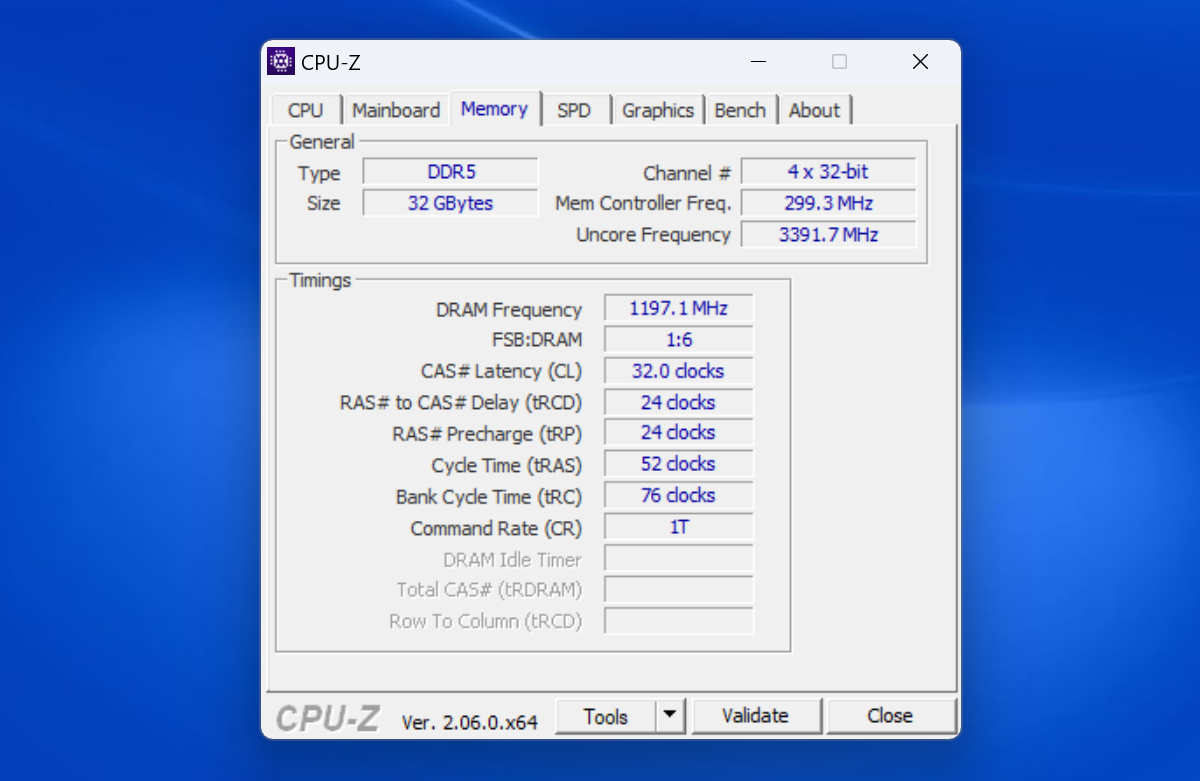Image resolution: width=1200 pixels, height=781 pixels.
Task: Click the 76 clocks tRC value
Action: point(679,496)
